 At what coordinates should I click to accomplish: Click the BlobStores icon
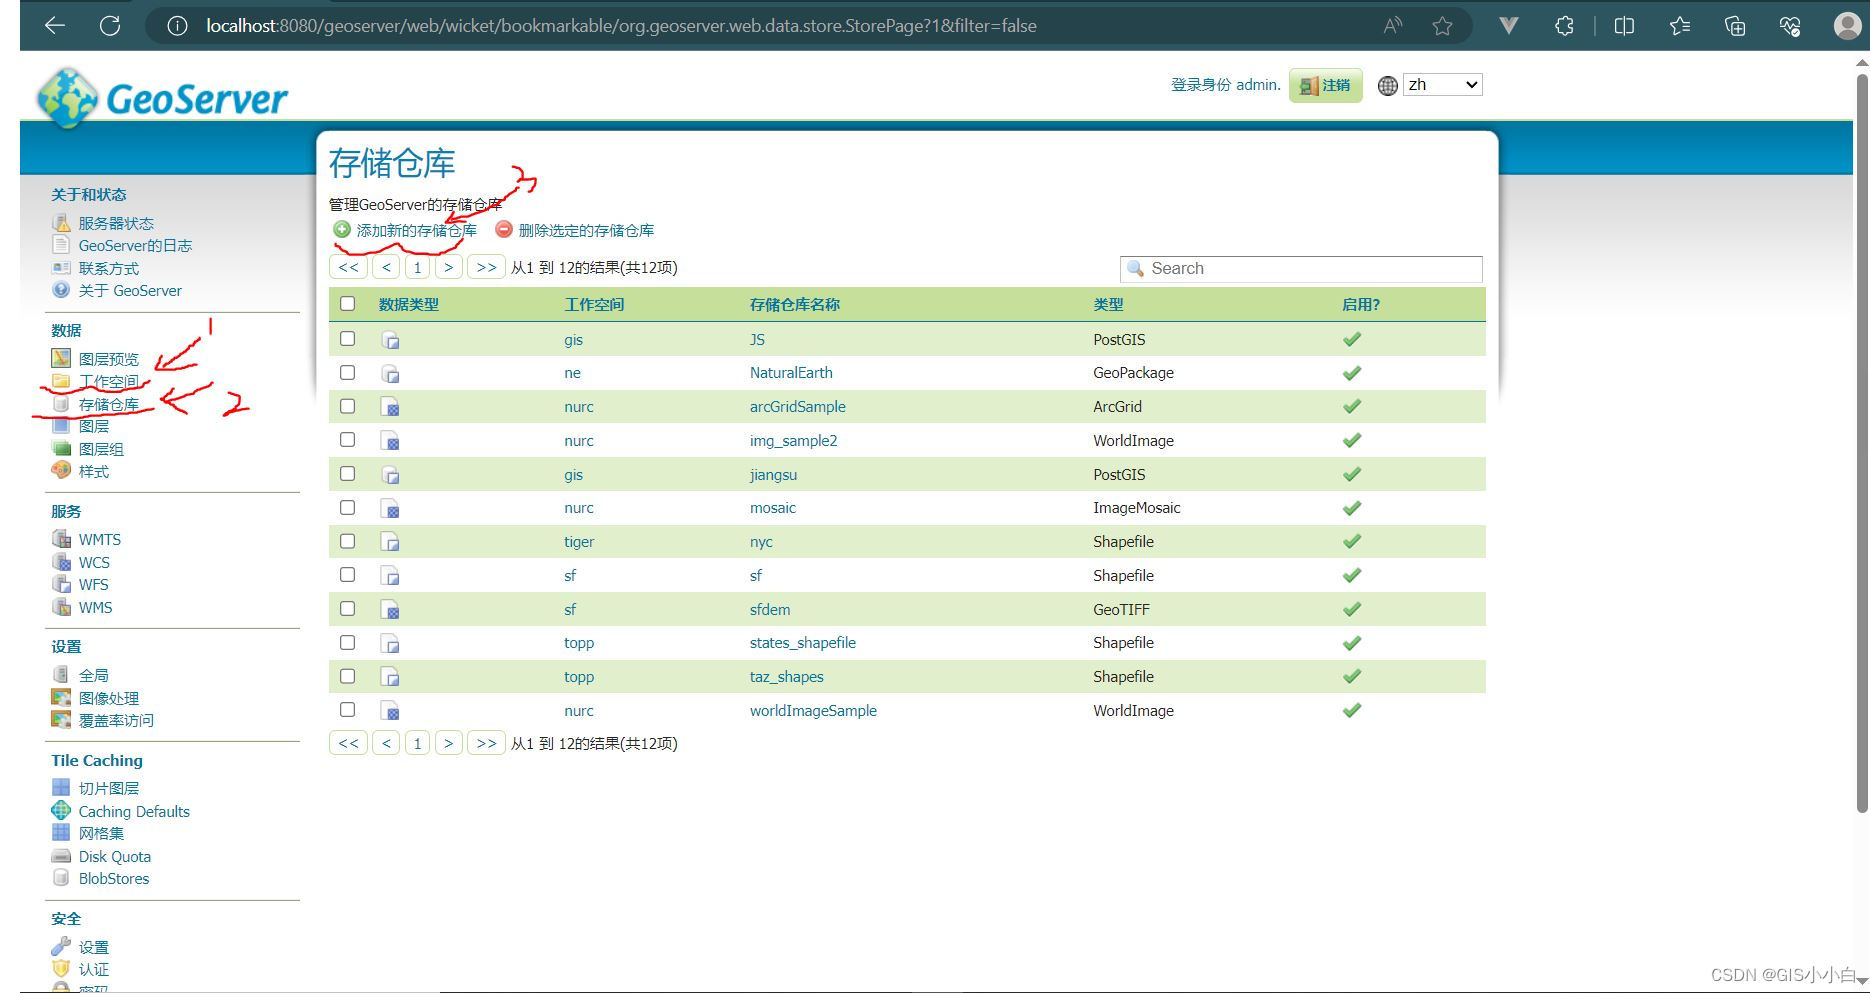[x=61, y=878]
